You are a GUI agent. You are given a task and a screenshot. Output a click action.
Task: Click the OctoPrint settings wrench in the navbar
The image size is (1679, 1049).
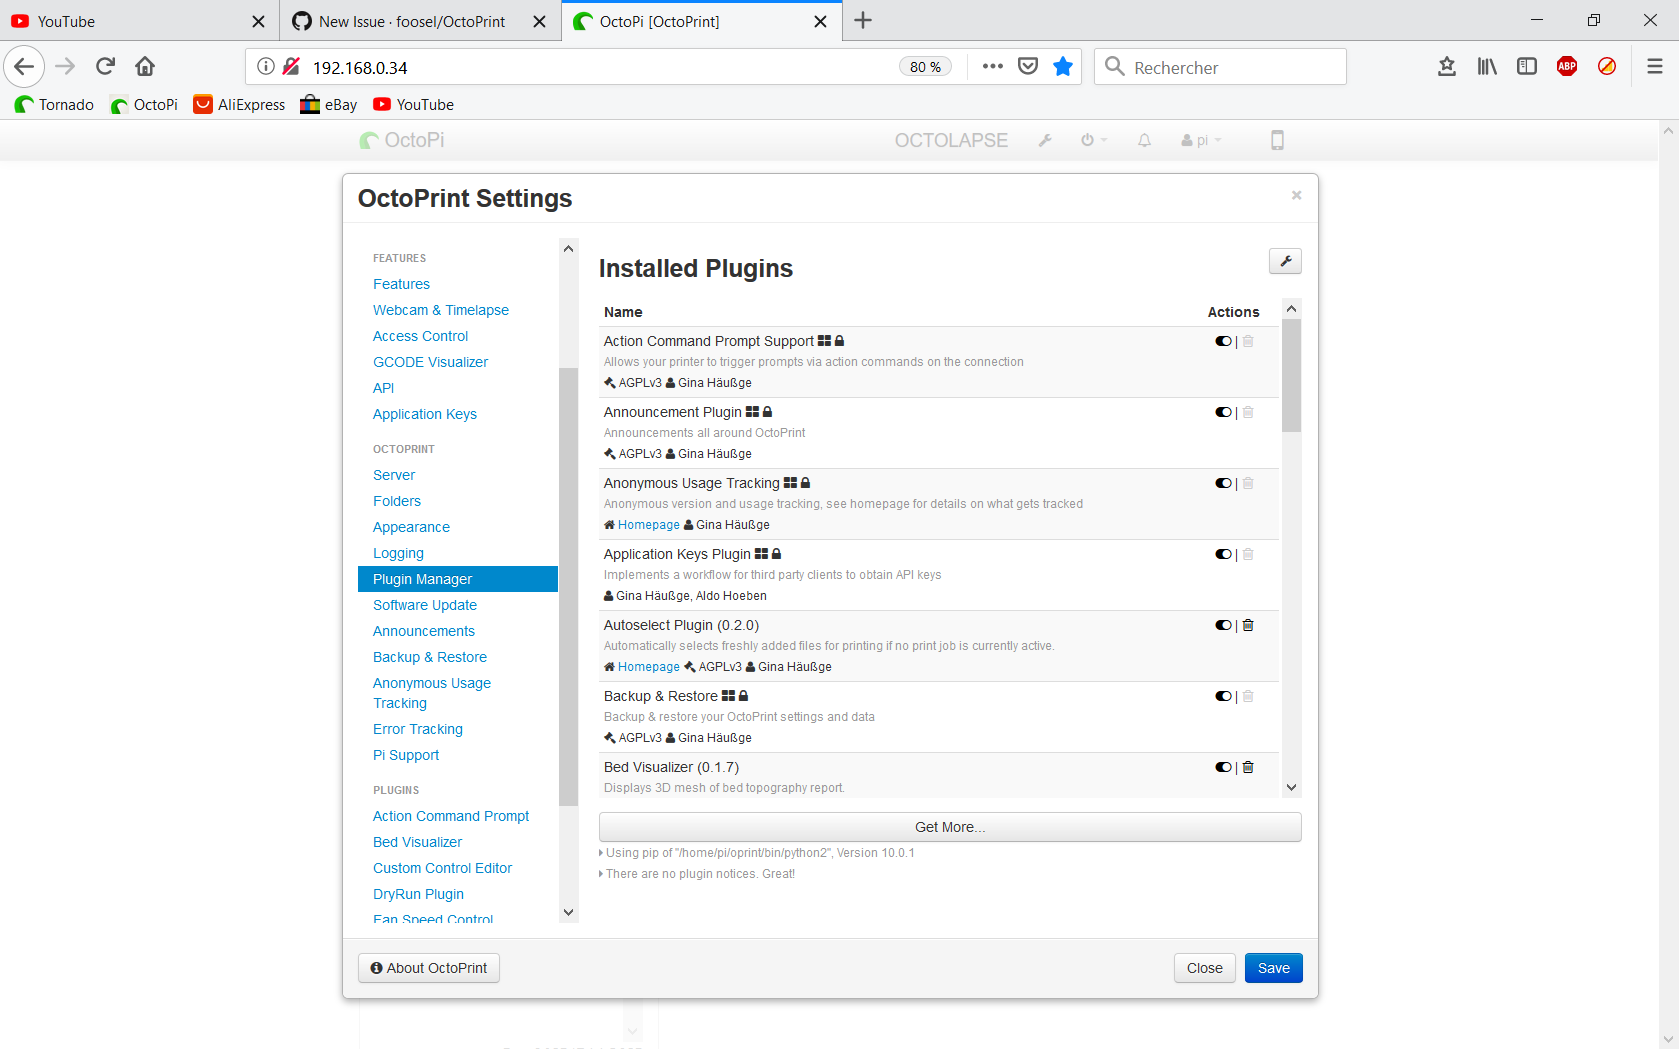pos(1044,140)
